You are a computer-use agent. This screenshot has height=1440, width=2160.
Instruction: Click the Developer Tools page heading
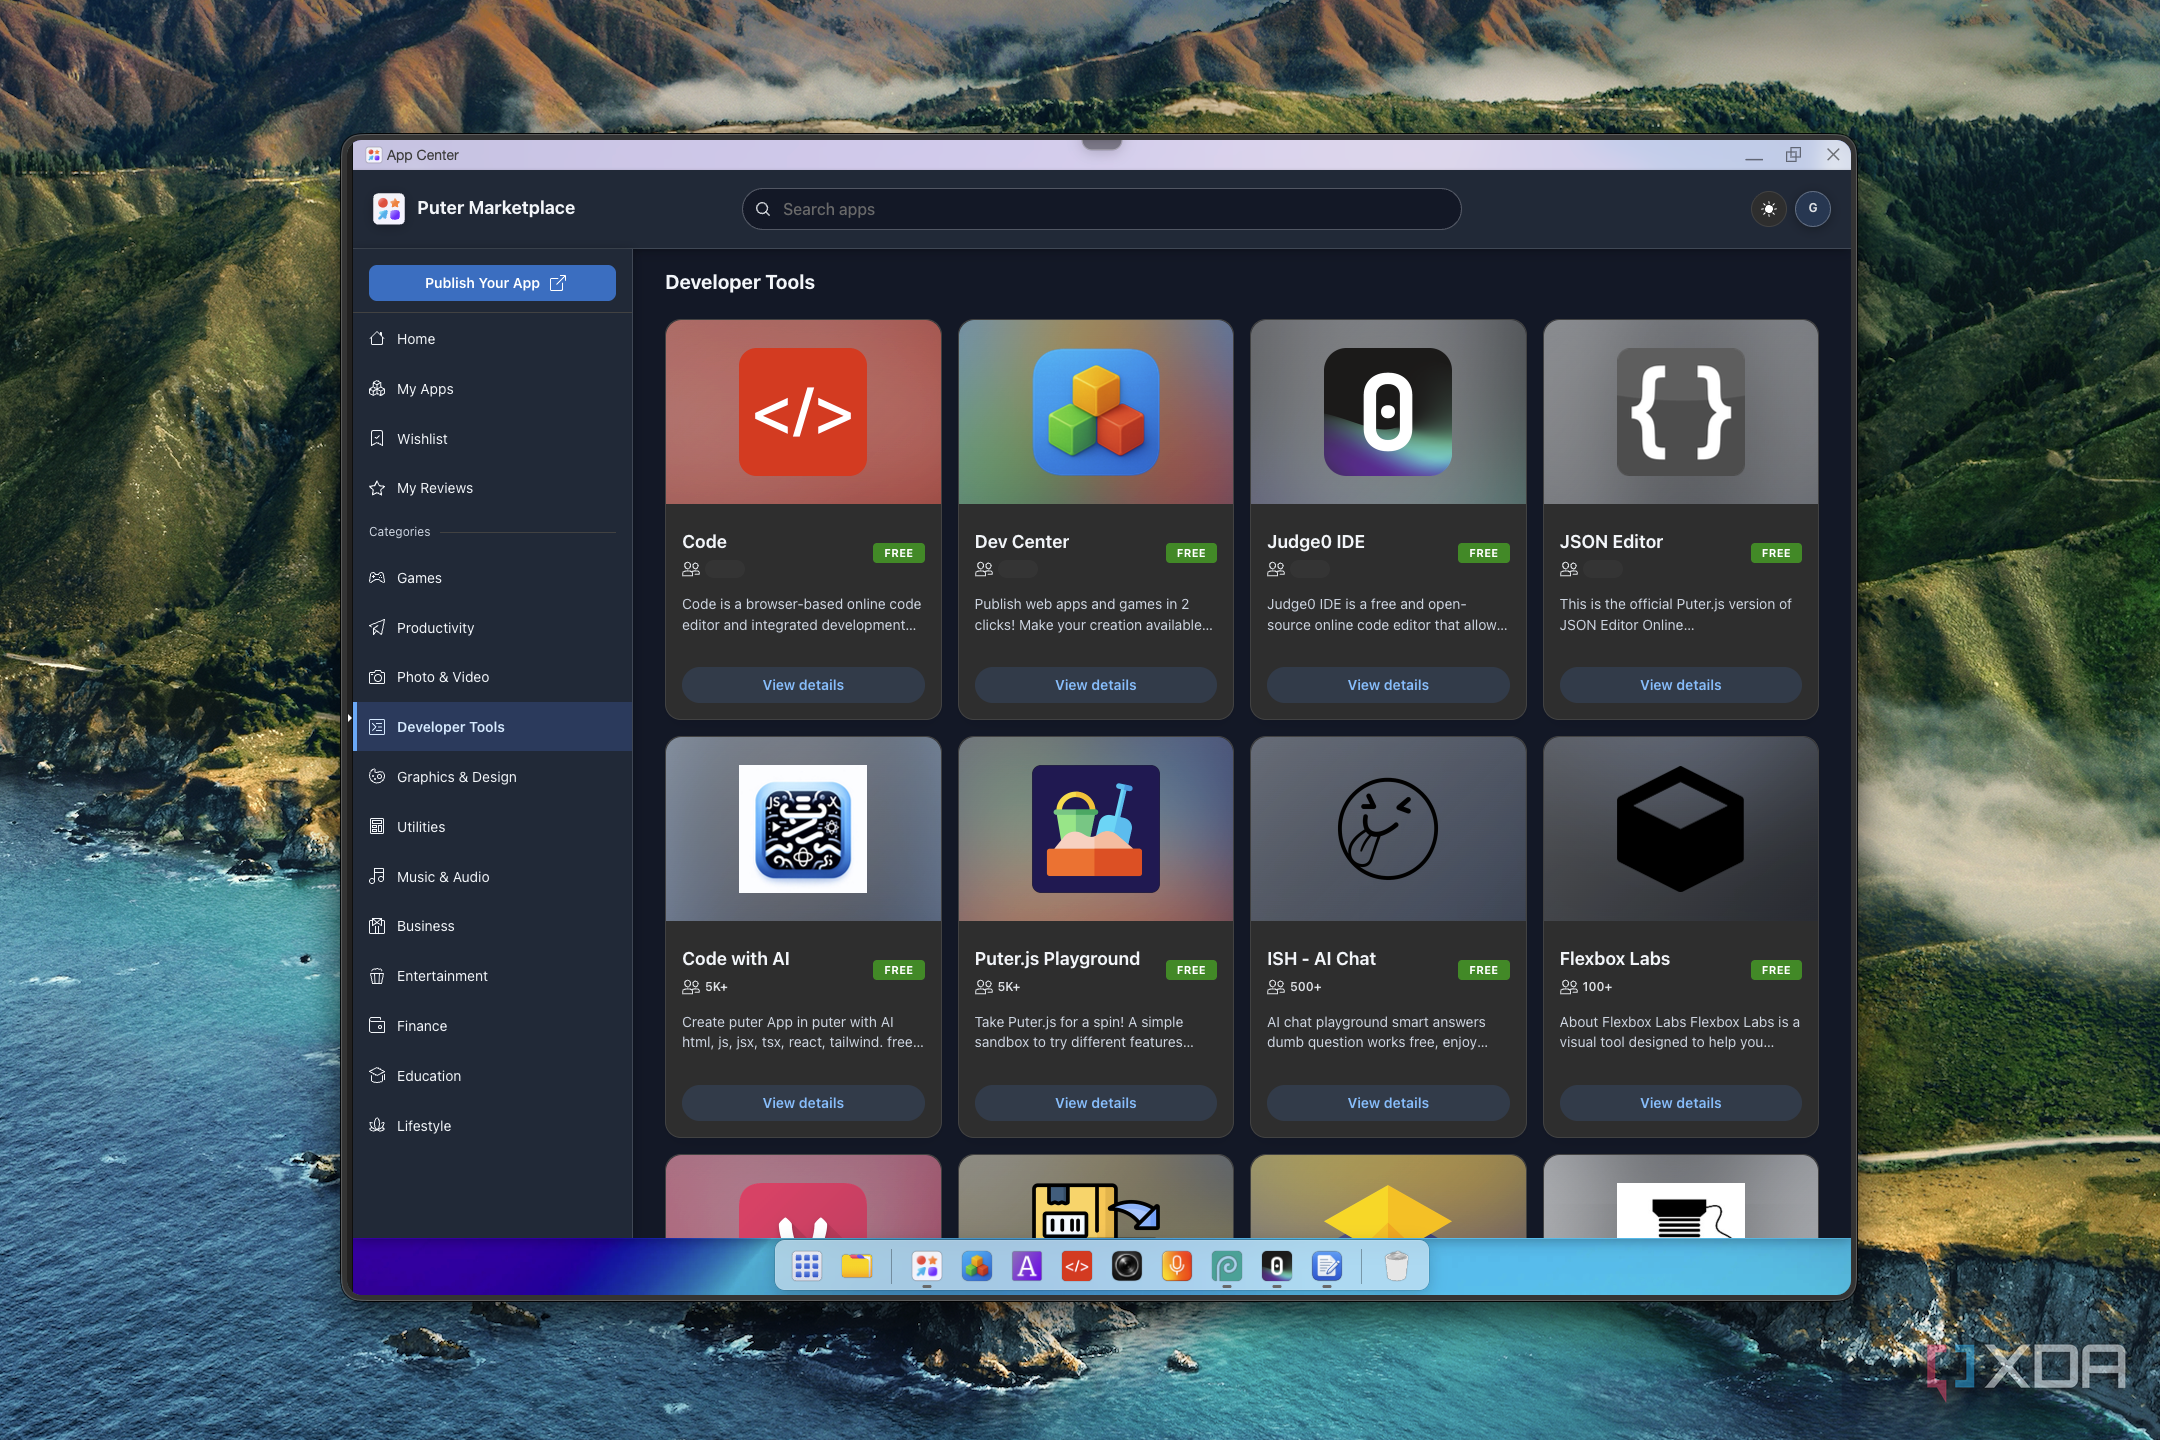[740, 282]
